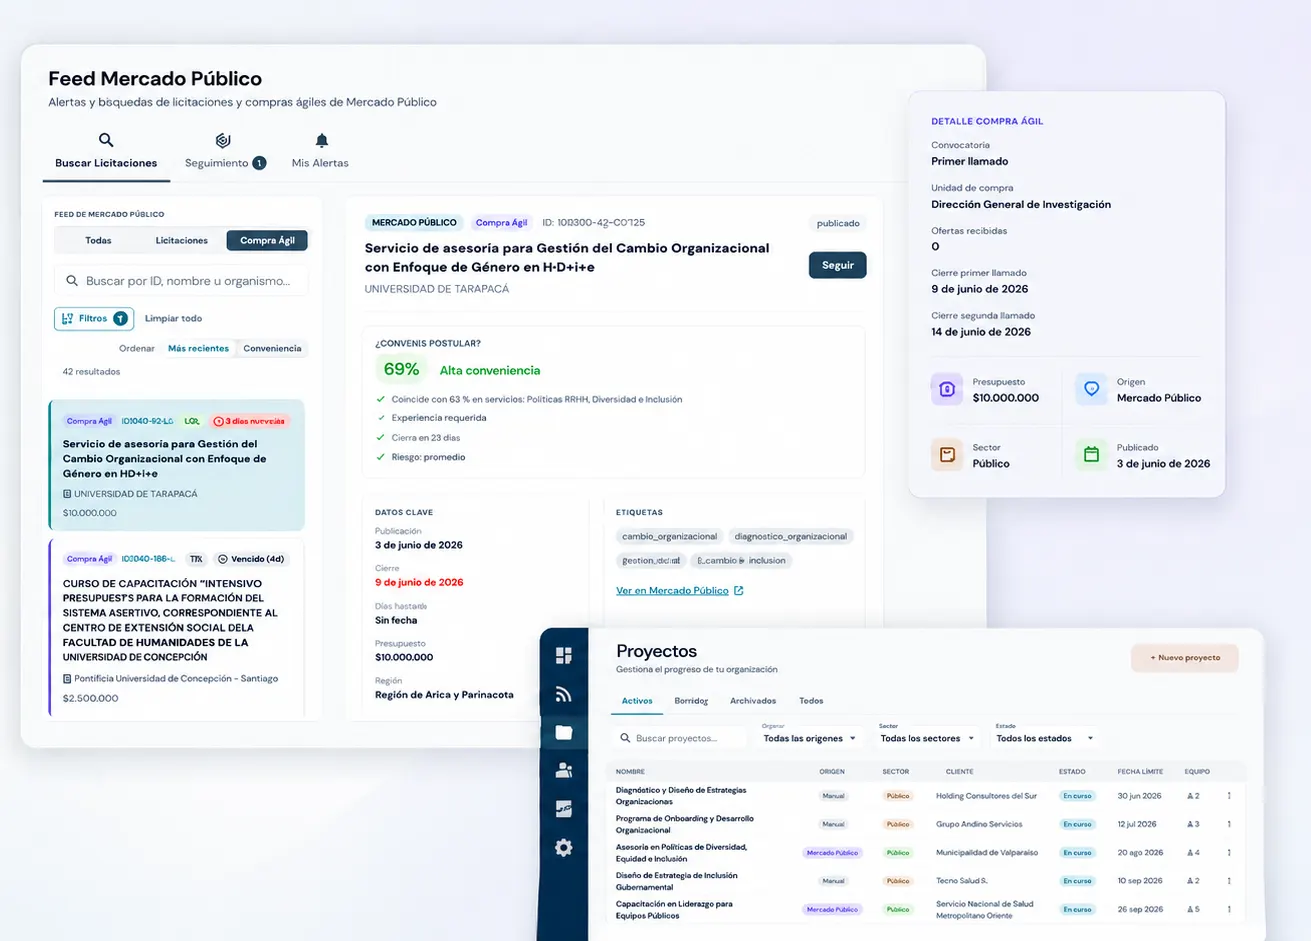The image size is (1311, 941).
Task: Open row menu for Diseño de Estrategia de Inclusión
Action: coord(1229,881)
